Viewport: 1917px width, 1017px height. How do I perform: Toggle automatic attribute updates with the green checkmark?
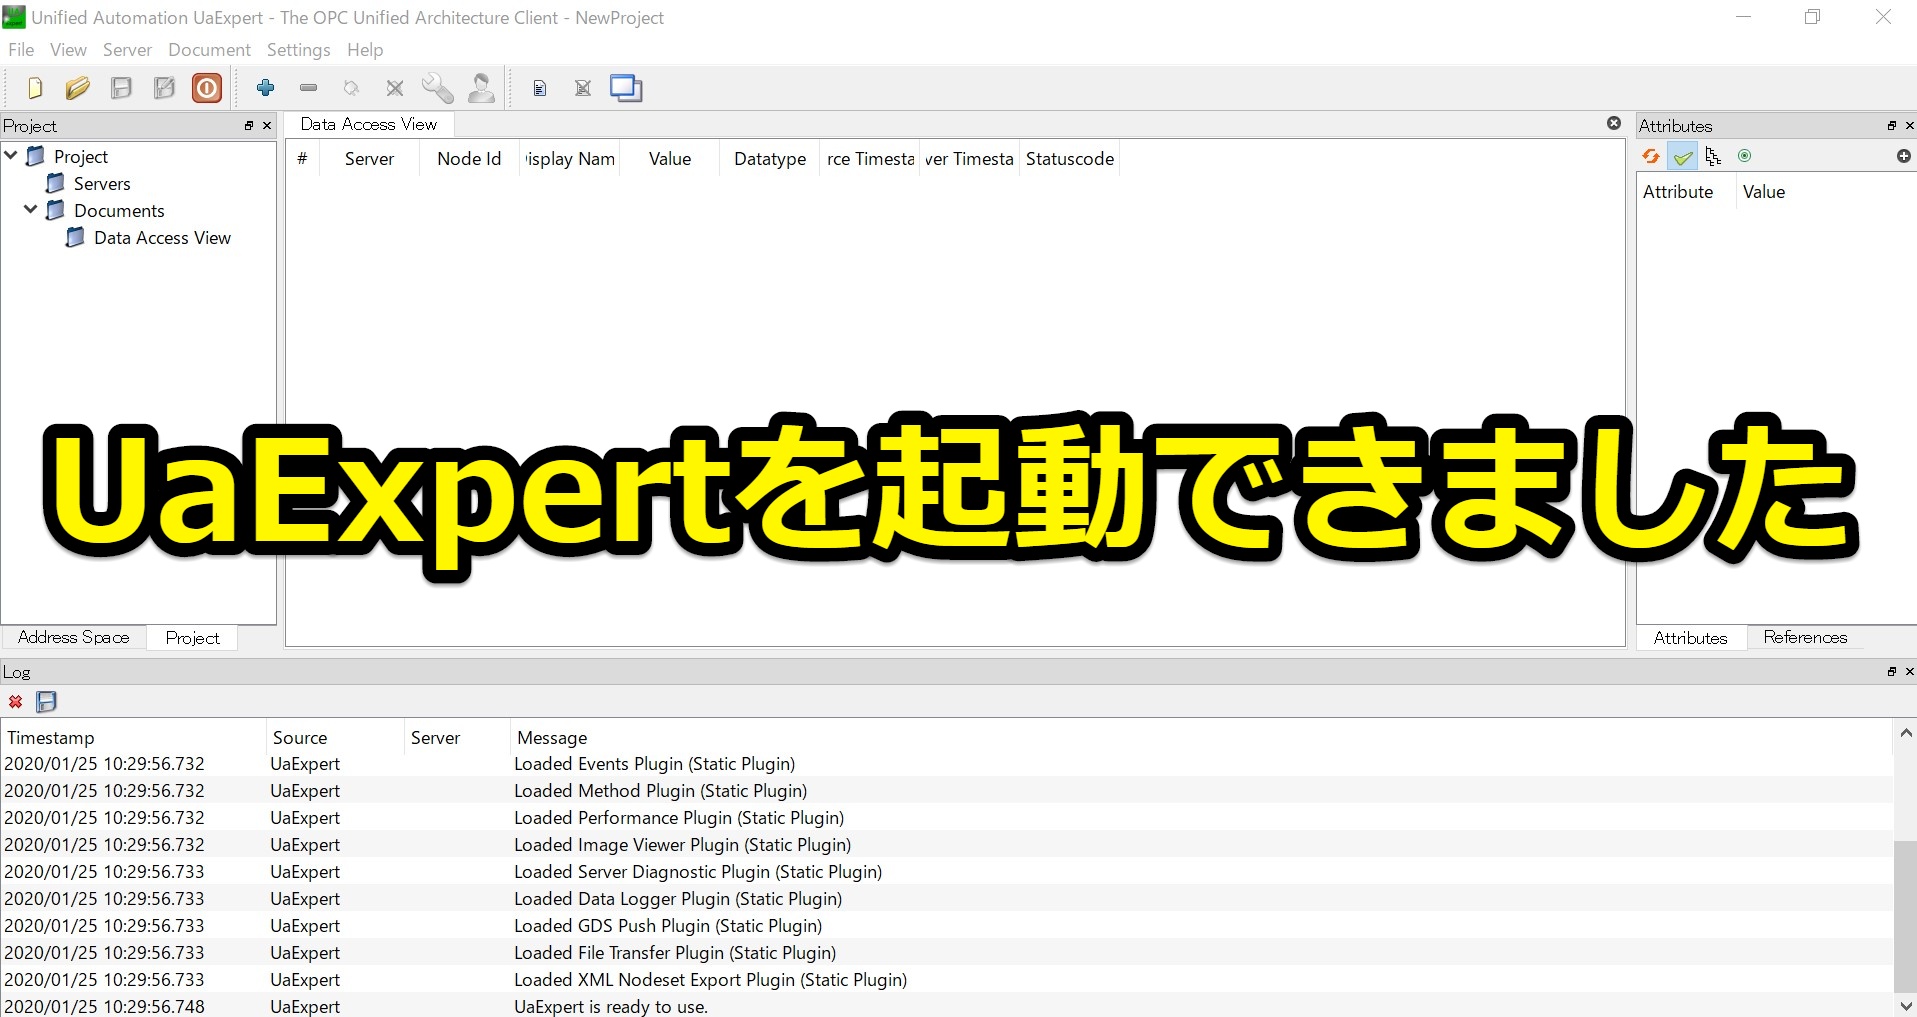(x=1683, y=156)
